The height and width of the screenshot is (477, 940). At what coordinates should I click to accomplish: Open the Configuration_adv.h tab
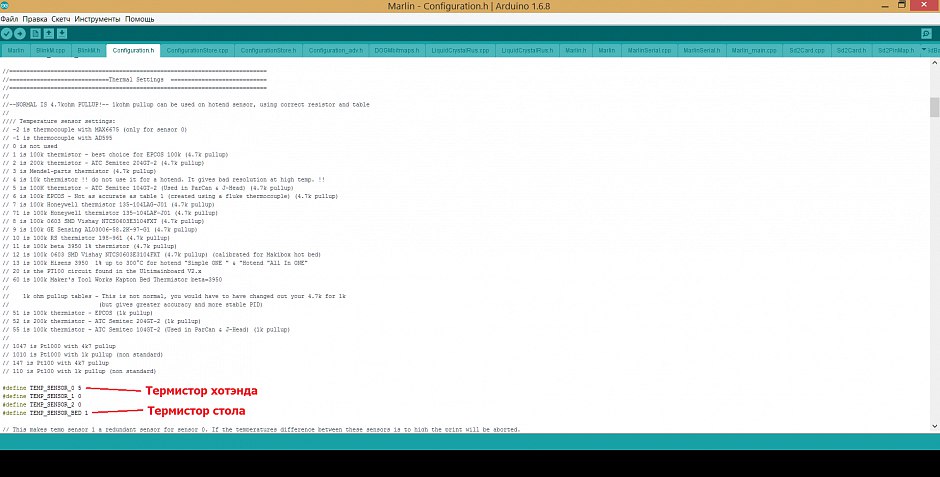[x=336, y=50]
